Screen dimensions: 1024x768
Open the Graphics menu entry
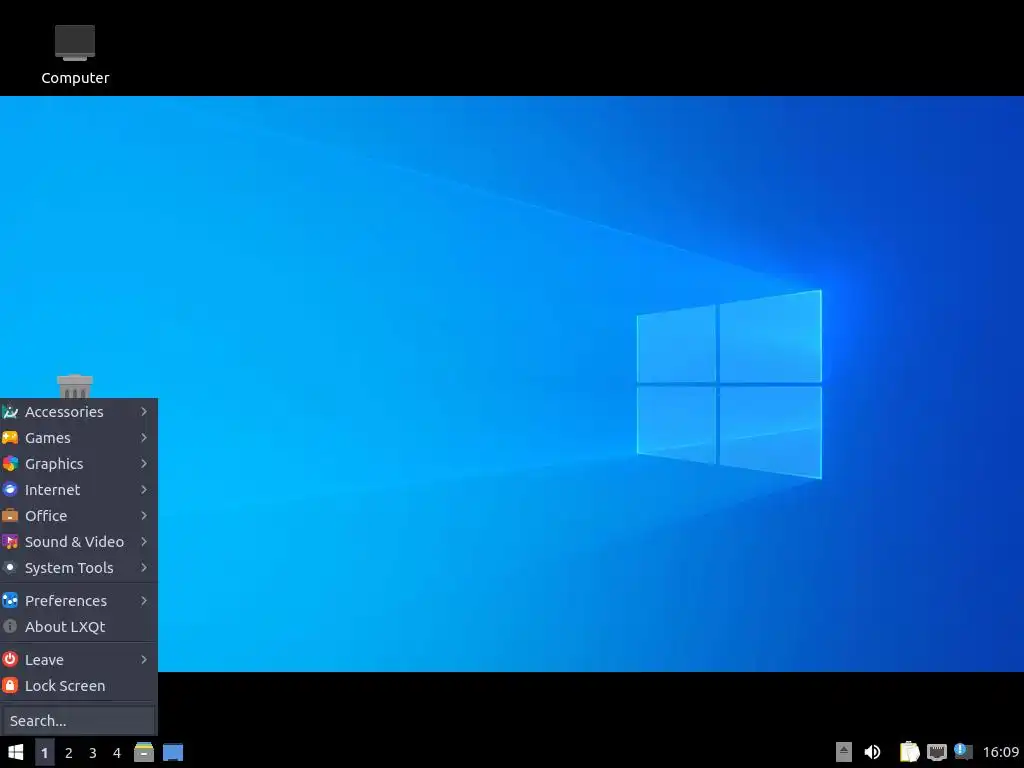pyautogui.click(x=78, y=464)
